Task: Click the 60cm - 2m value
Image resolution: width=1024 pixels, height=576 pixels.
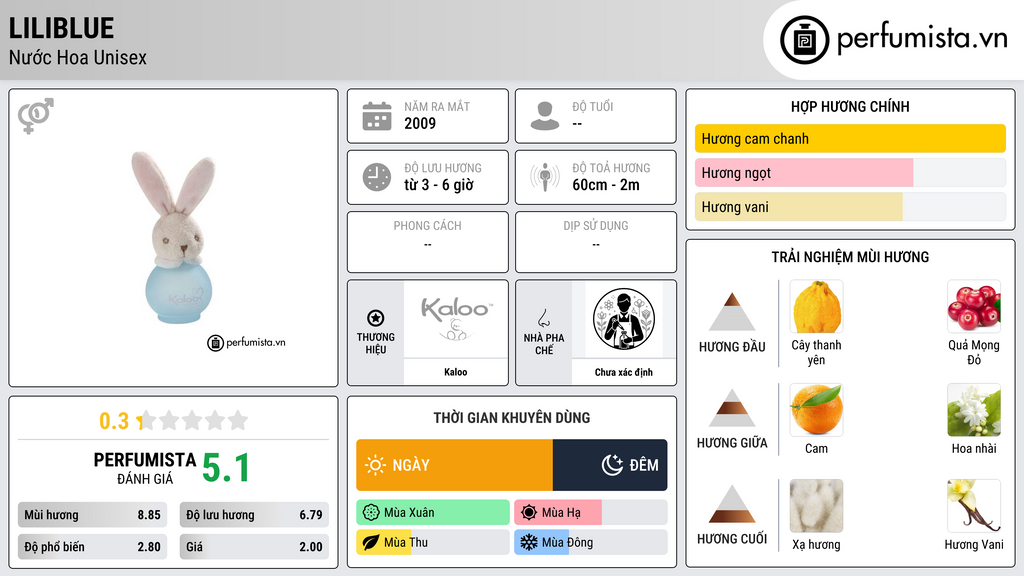Action: [606, 185]
